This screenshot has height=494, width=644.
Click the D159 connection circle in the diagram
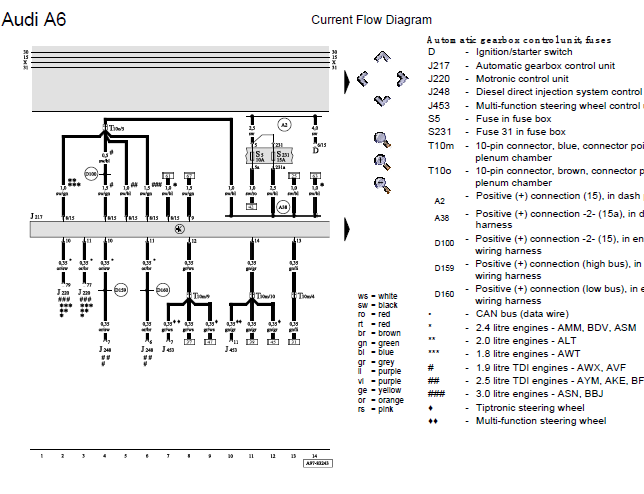pyautogui.click(x=120, y=290)
